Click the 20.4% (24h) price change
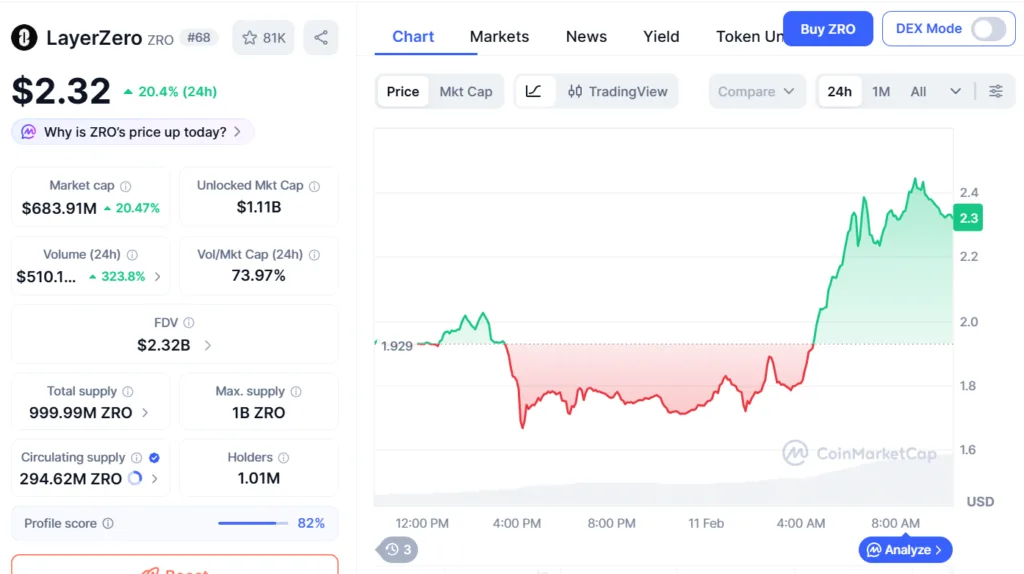 [170, 91]
